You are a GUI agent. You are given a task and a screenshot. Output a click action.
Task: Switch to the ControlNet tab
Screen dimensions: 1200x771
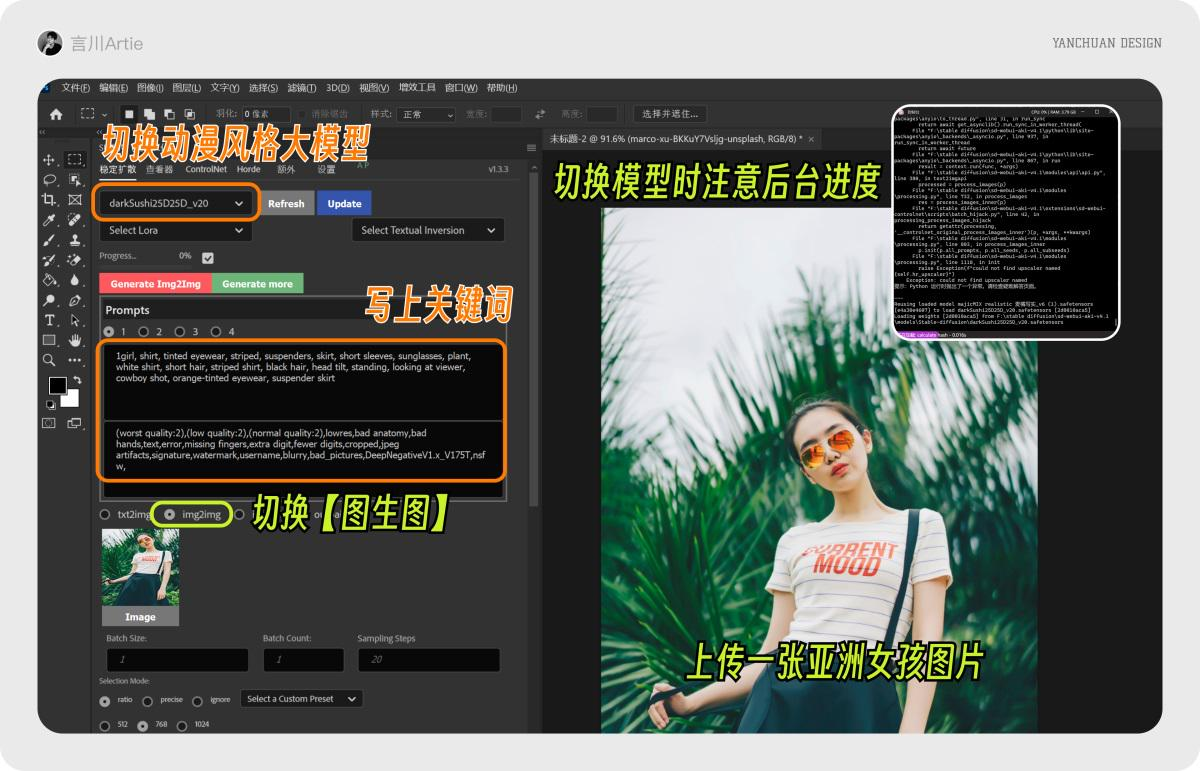[x=205, y=169]
